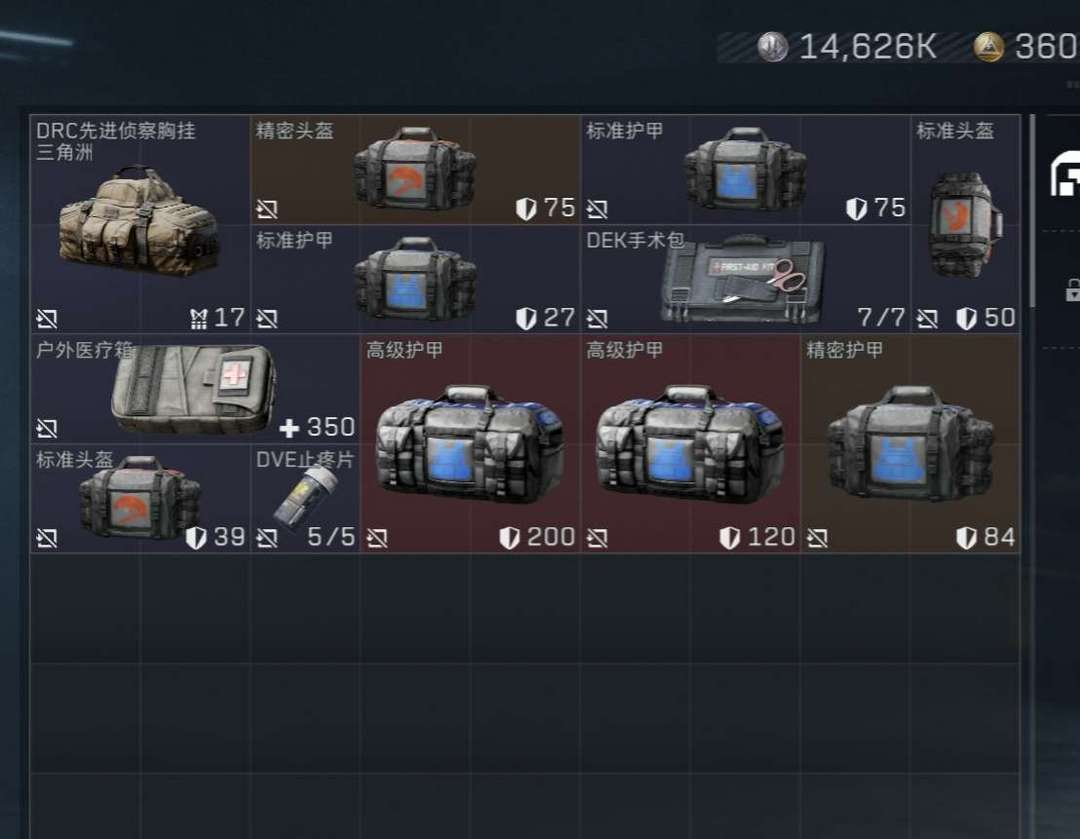Viewport: 1080px width, 839px height.
Task: Click the tall 标准头盔 item with 50
Action: 966,224
